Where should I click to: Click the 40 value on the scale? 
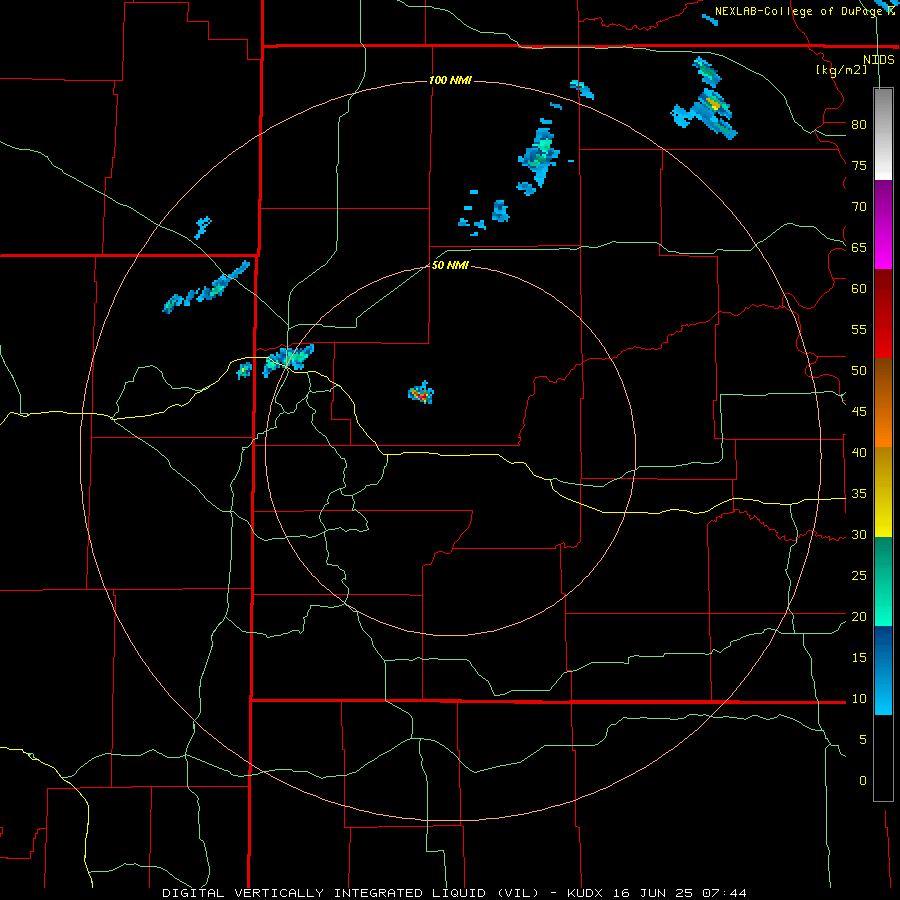tap(859, 452)
